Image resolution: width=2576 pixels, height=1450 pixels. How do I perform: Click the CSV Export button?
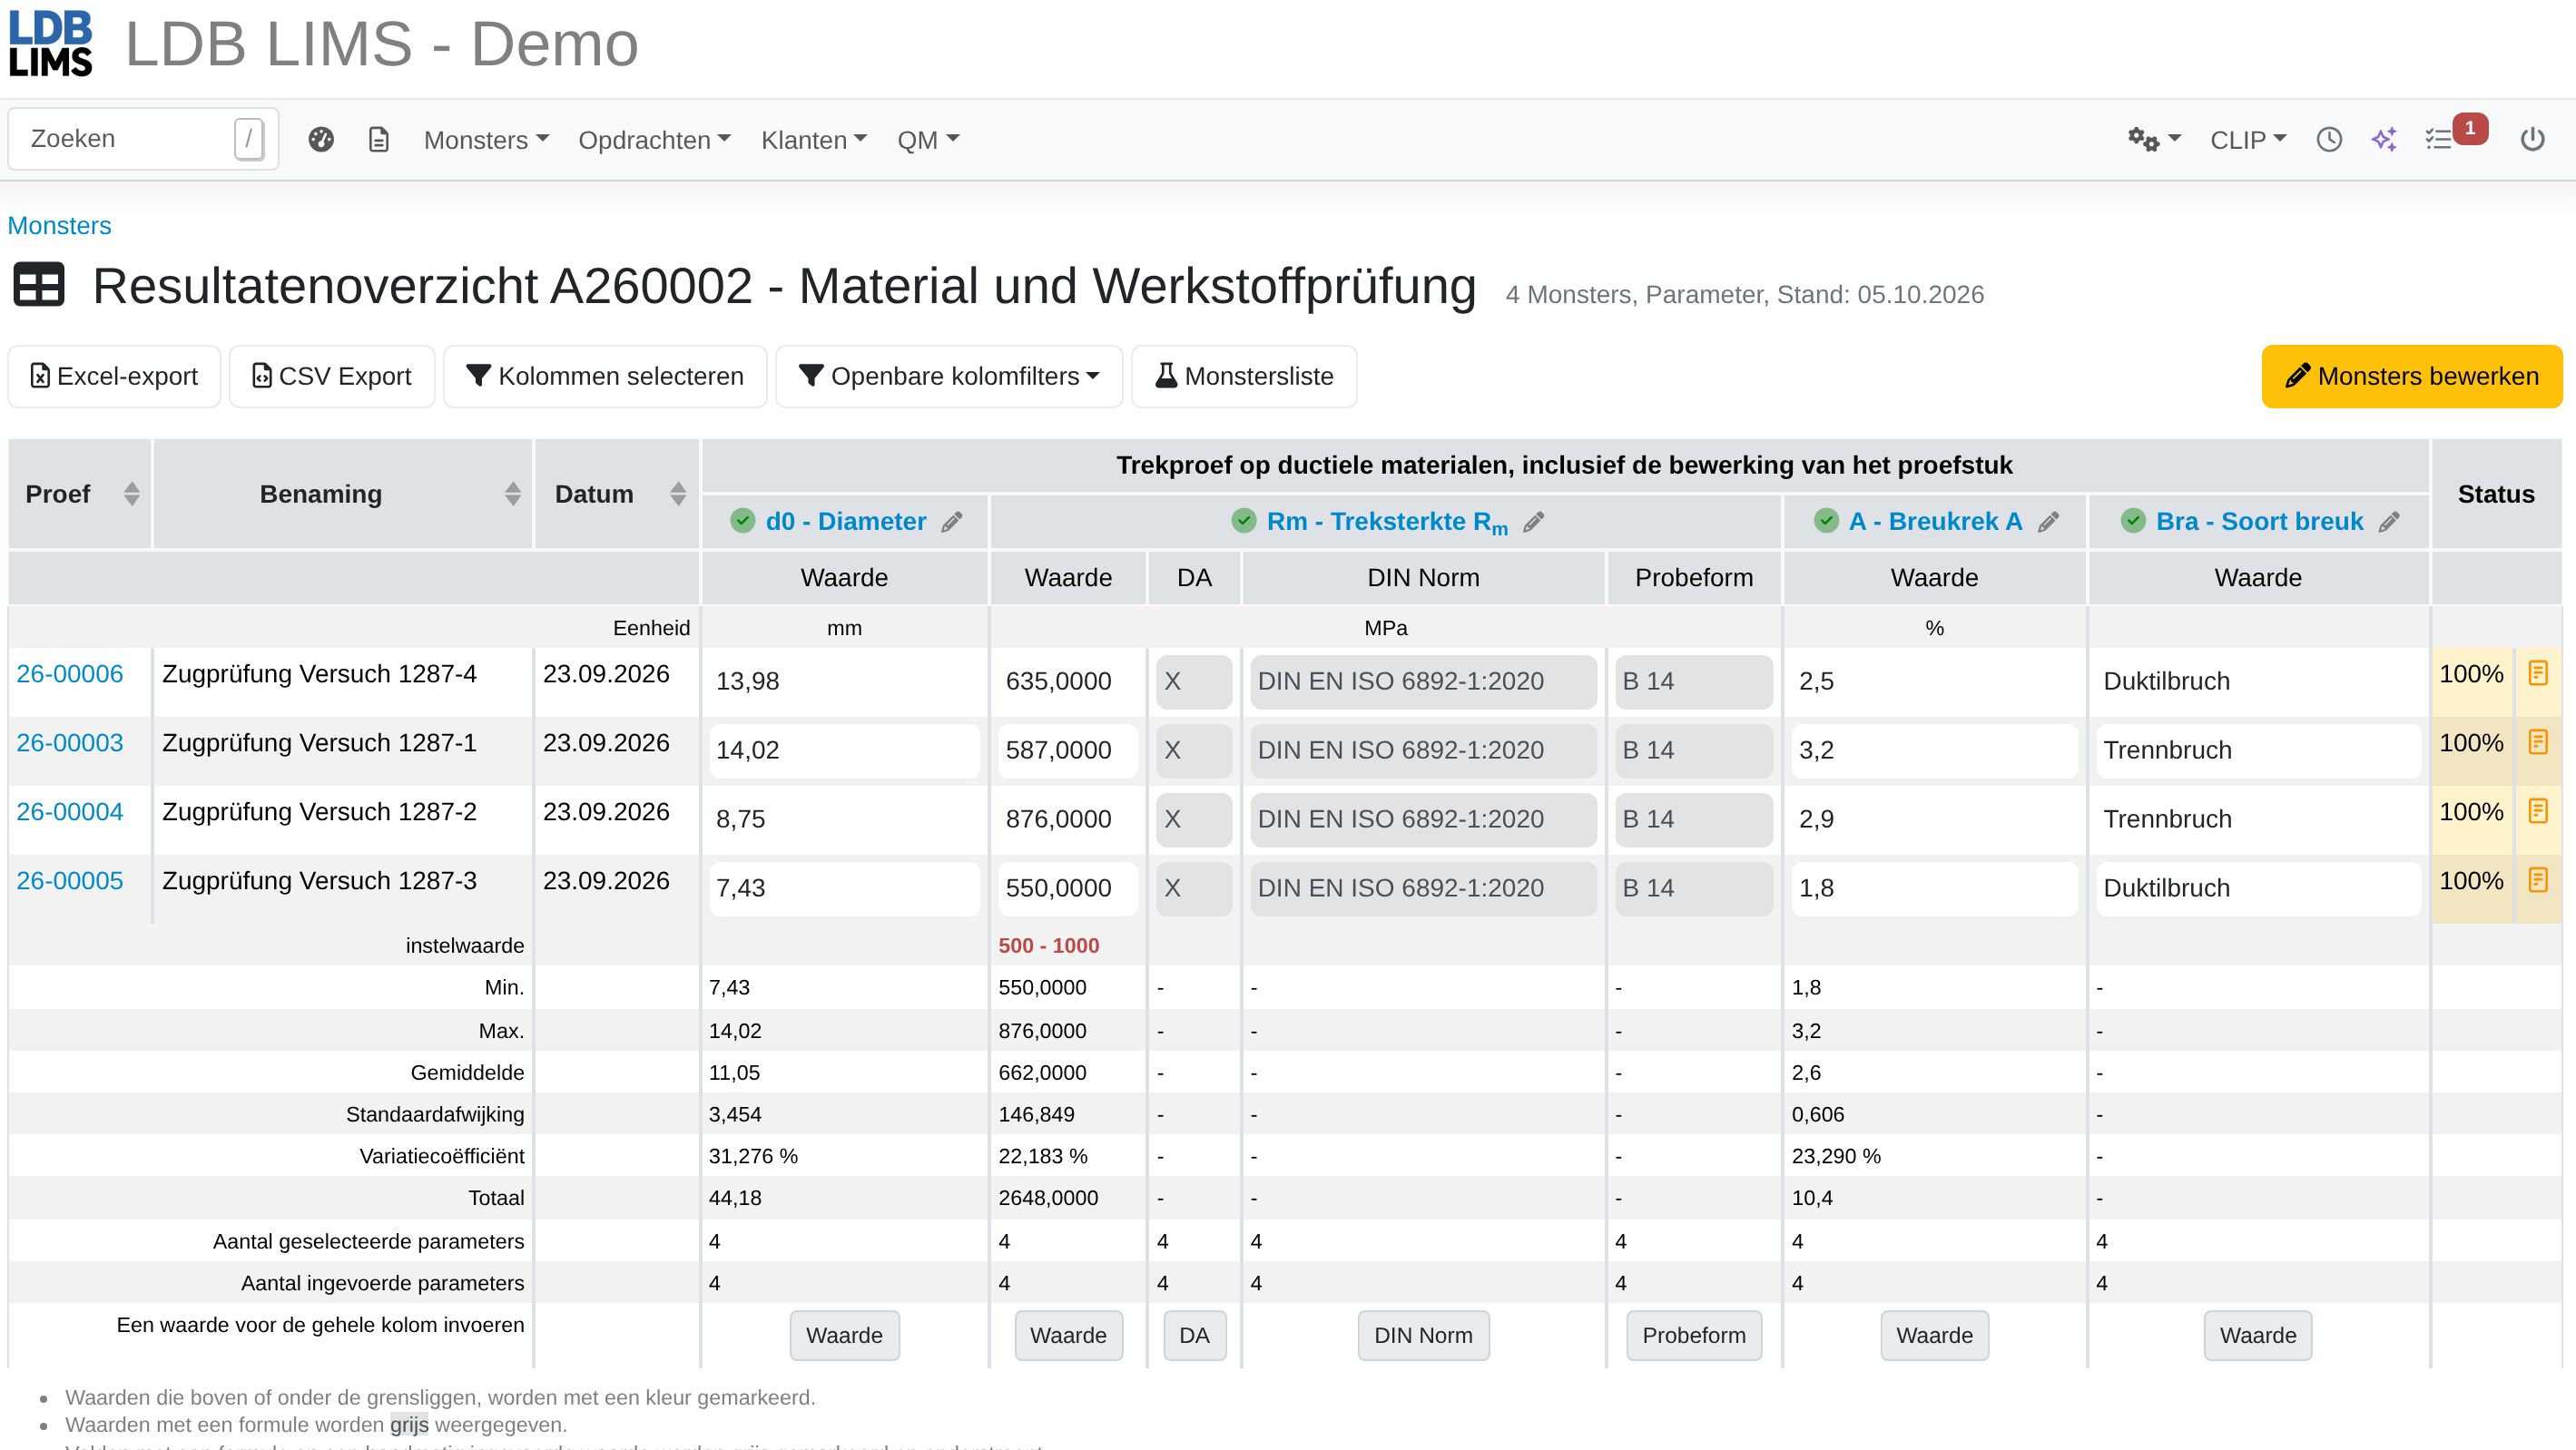coord(332,377)
